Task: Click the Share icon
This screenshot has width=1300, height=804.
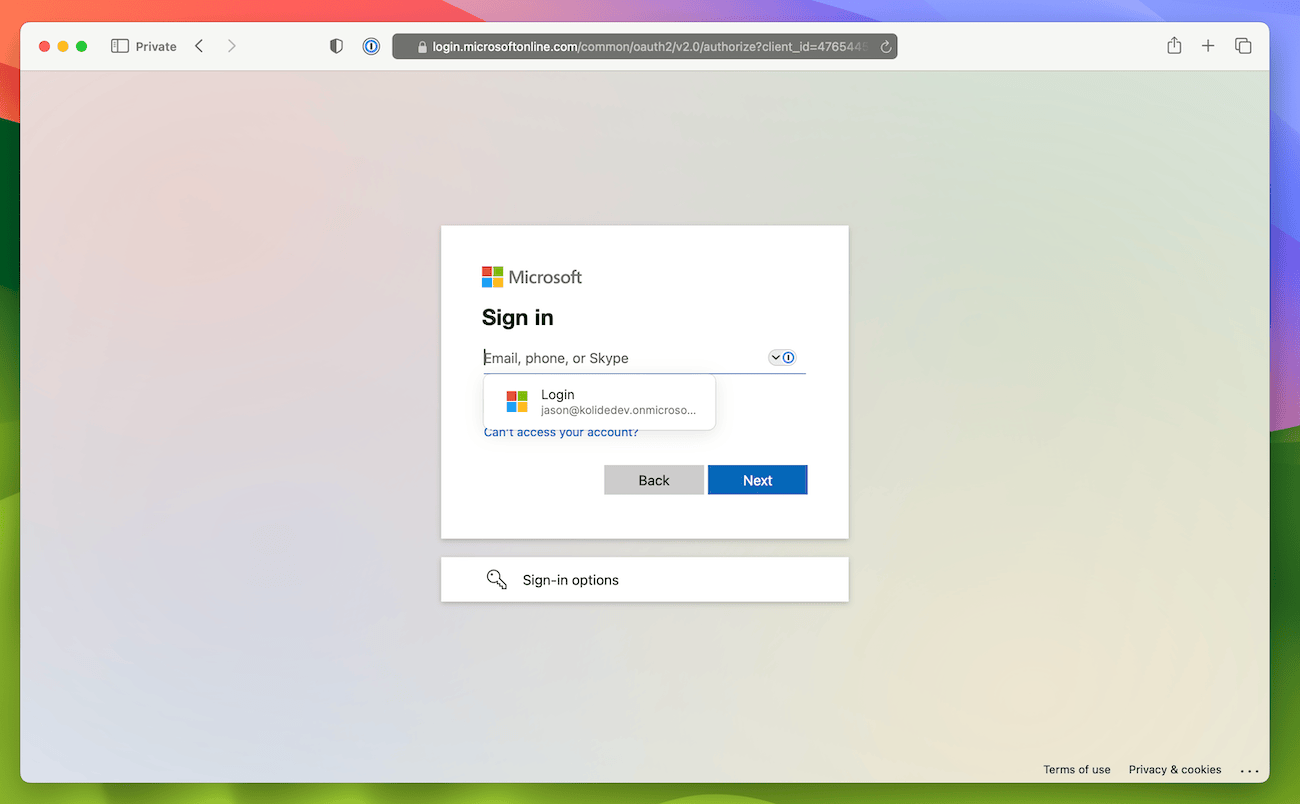Action: (x=1174, y=45)
